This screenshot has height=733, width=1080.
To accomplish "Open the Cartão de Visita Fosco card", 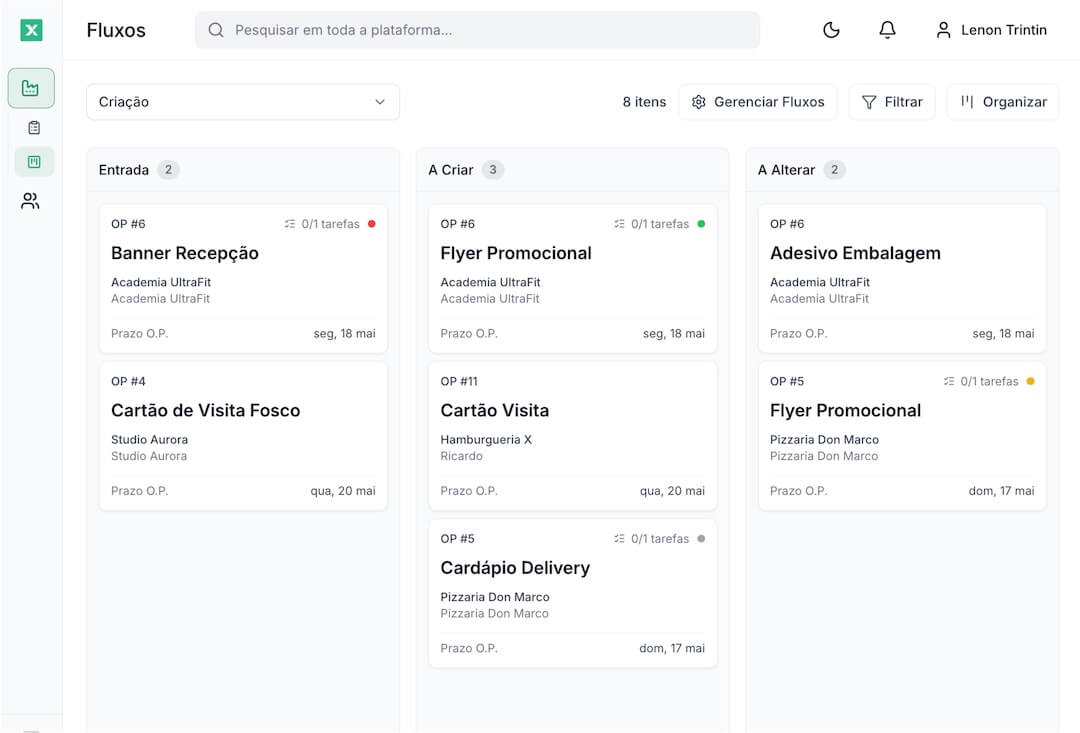I will click(x=243, y=436).
